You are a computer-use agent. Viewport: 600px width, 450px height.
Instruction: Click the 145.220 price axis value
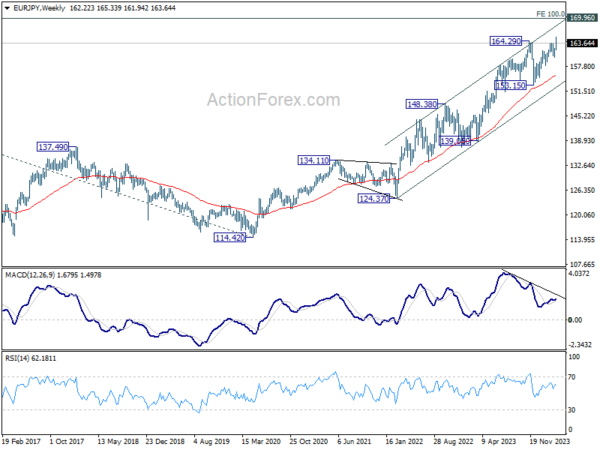coord(582,116)
